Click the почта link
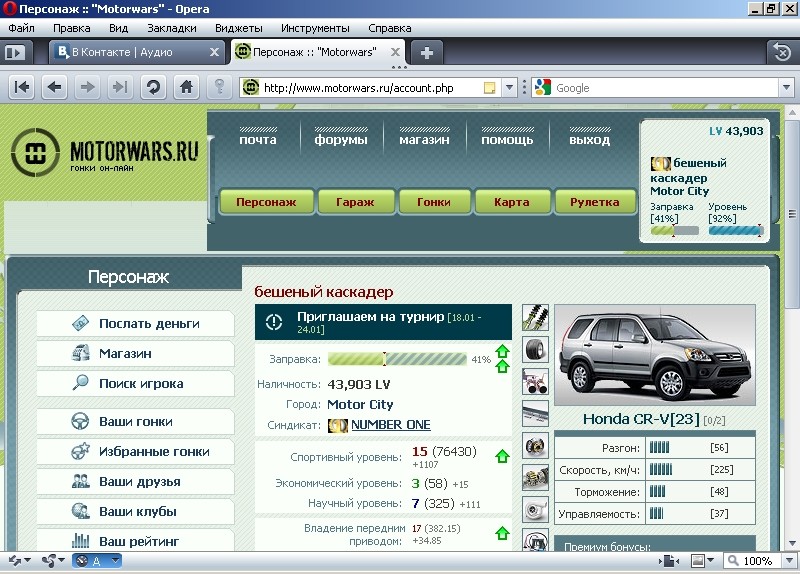800x574 pixels. 258,137
